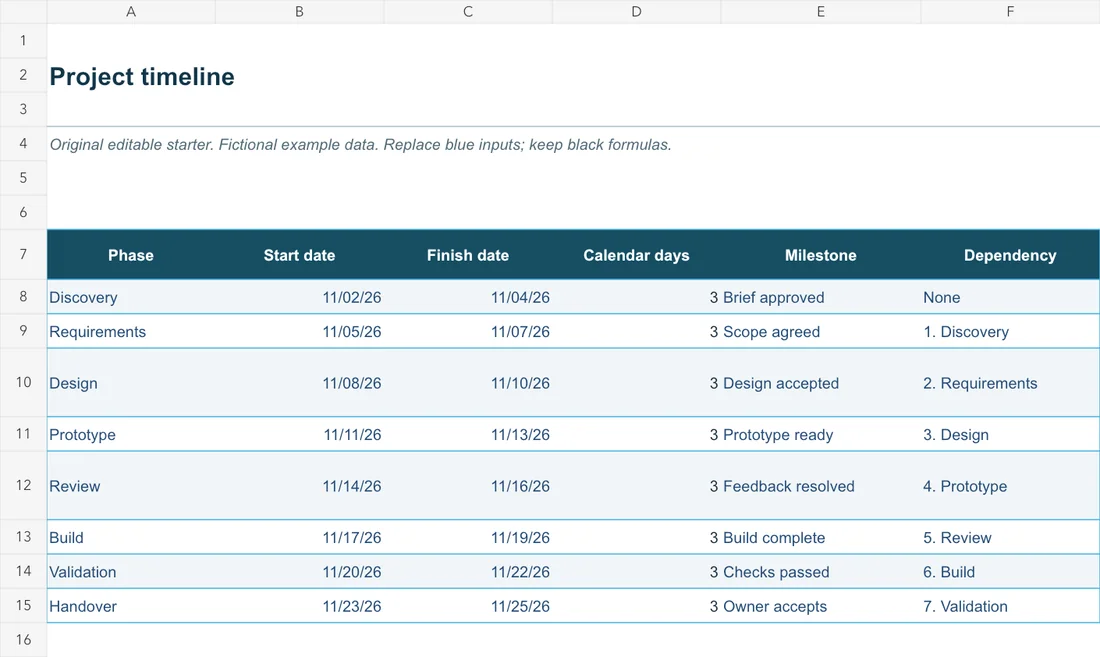This screenshot has width=1100, height=657.
Task: Click the Project timeline title cell
Action: [x=142, y=76]
